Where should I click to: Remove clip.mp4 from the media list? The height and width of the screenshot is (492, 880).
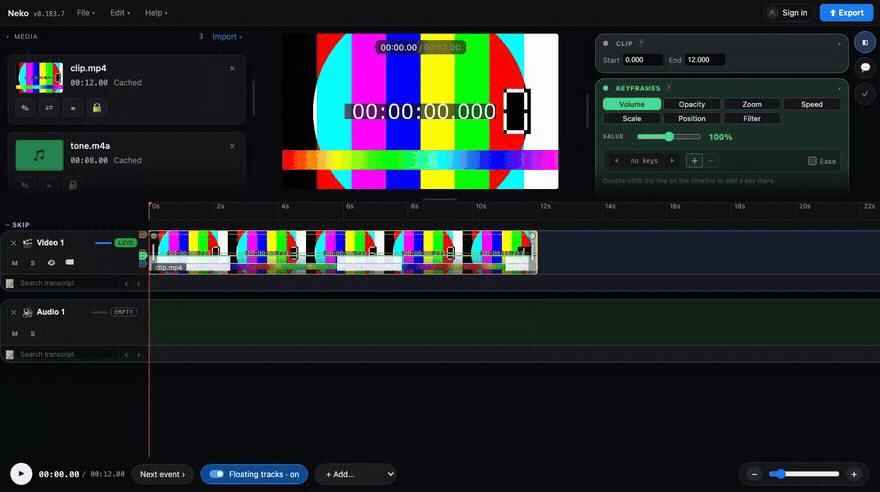(232, 68)
